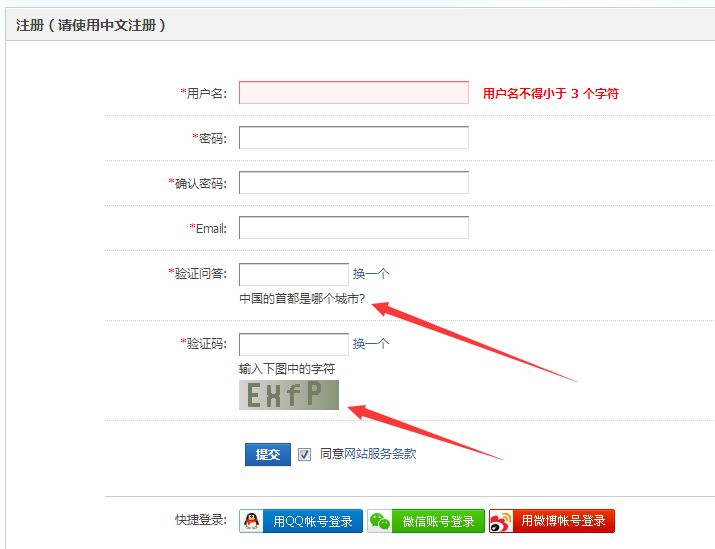Select the Email input field

point(354,228)
